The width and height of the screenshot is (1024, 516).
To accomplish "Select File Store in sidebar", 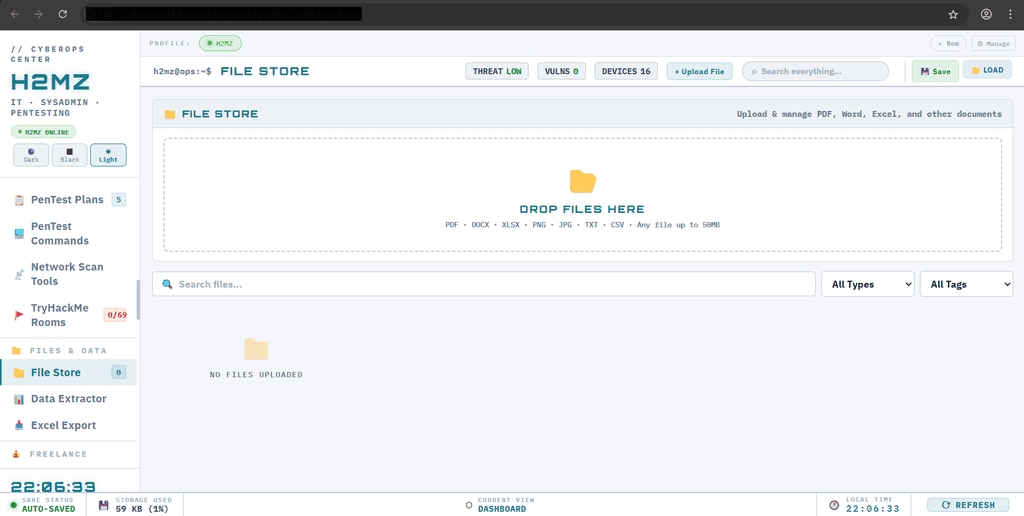I will click(x=69, y=373).
